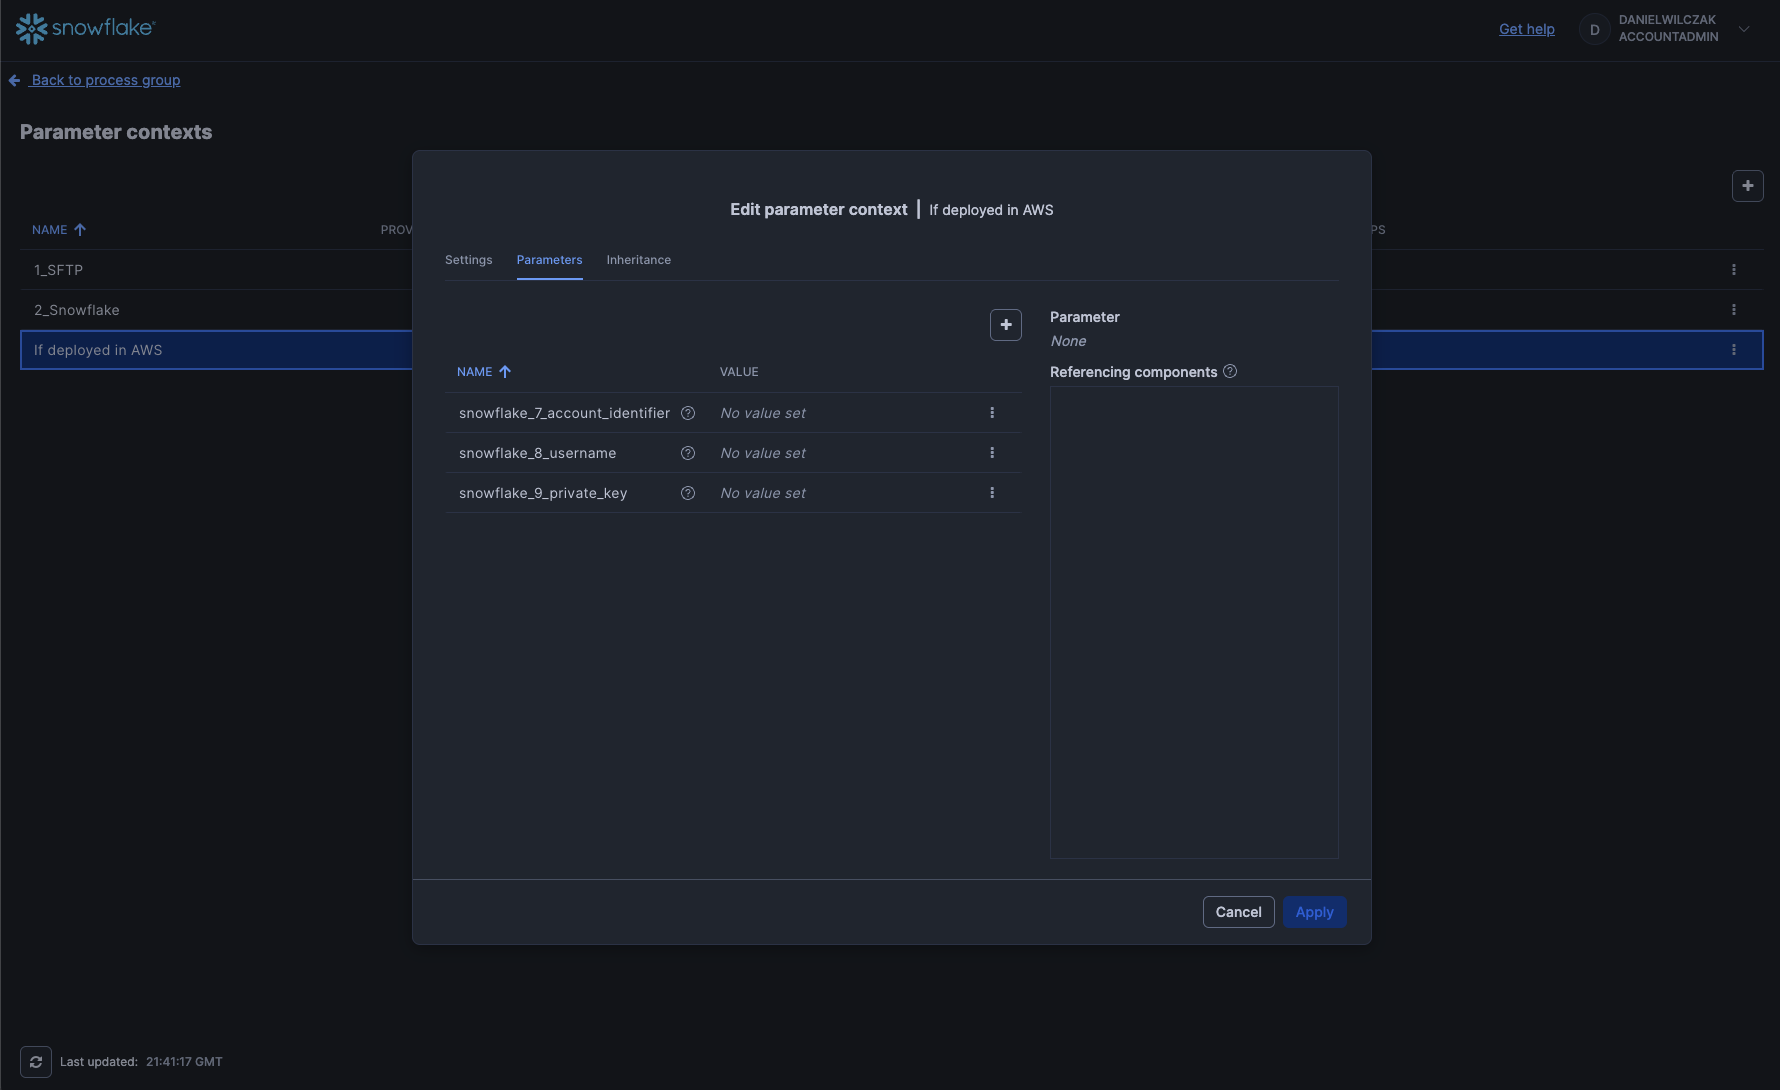
Task: Click the add parameter plus button
Action: [1005, 325]
